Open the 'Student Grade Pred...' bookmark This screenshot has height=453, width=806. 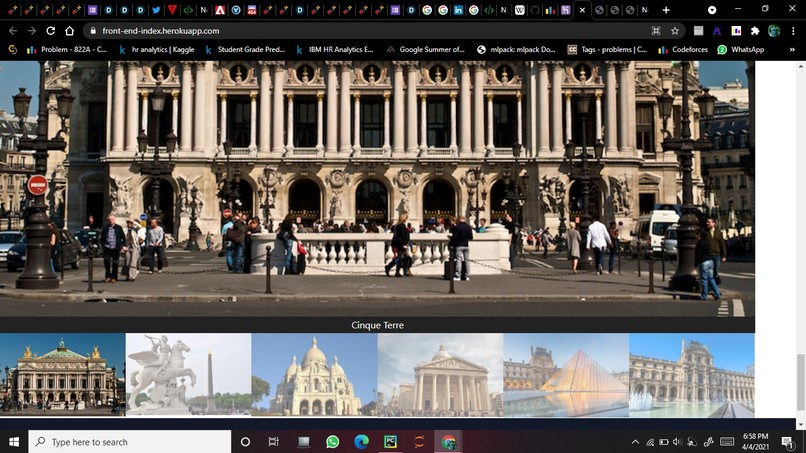pos(245,50)
